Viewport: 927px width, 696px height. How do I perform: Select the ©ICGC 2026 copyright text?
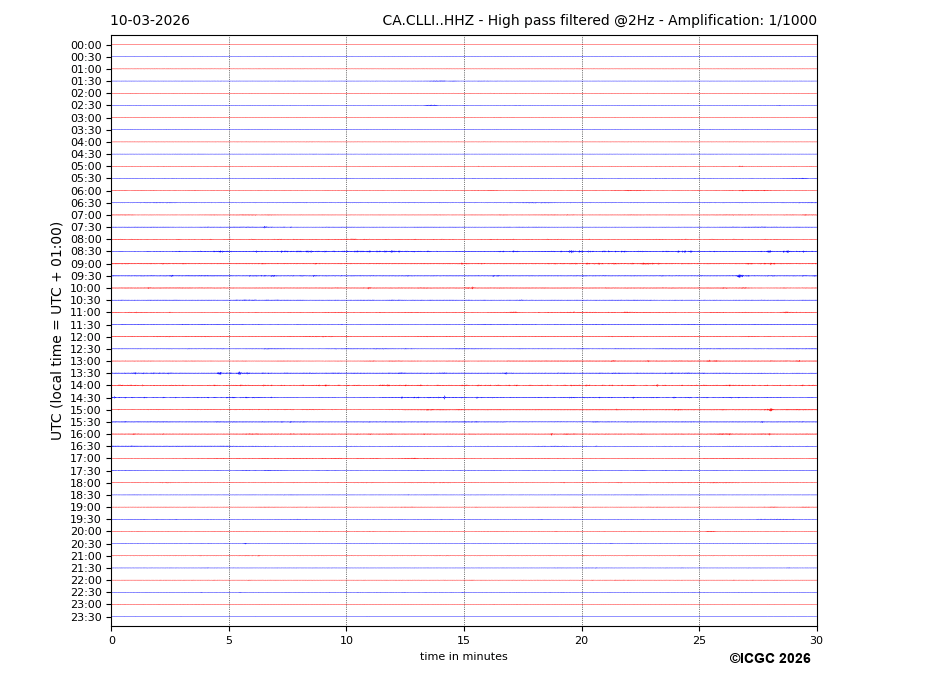[769, 659]
